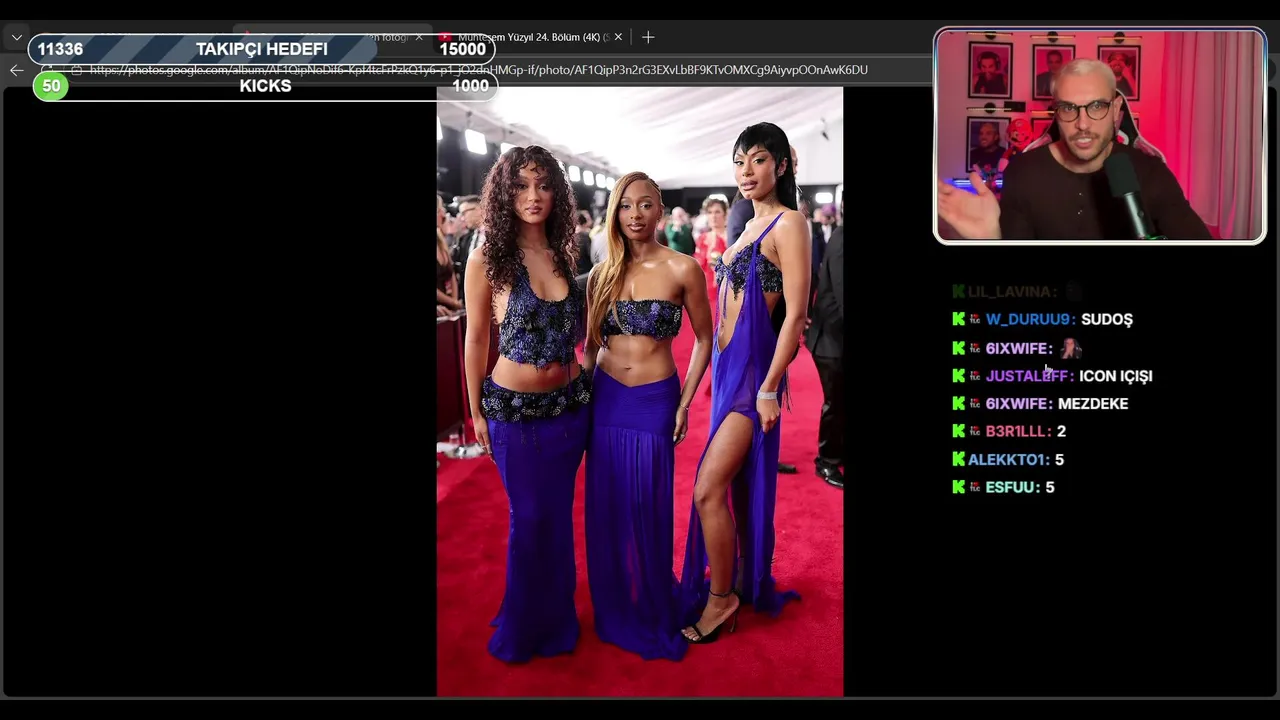
Task: Click Kick logo beside JUSTALEFF
Action: (959, 376)
